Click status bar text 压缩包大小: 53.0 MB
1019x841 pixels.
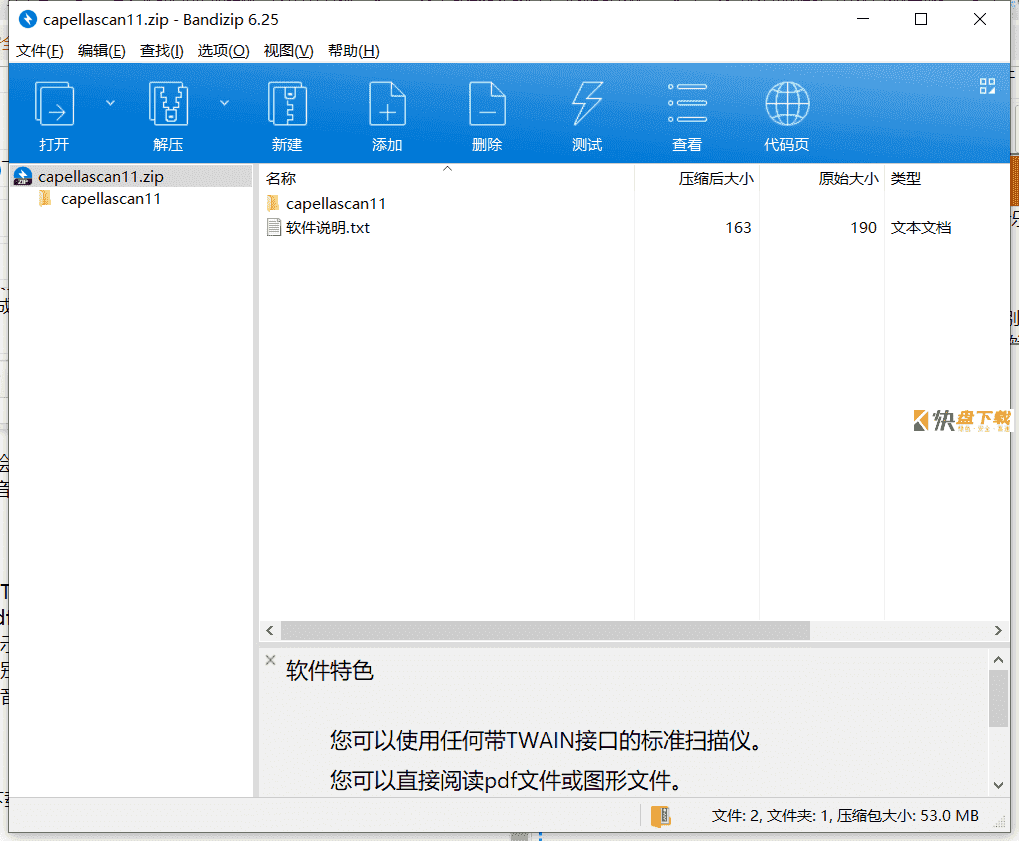[x=907, y=816]
